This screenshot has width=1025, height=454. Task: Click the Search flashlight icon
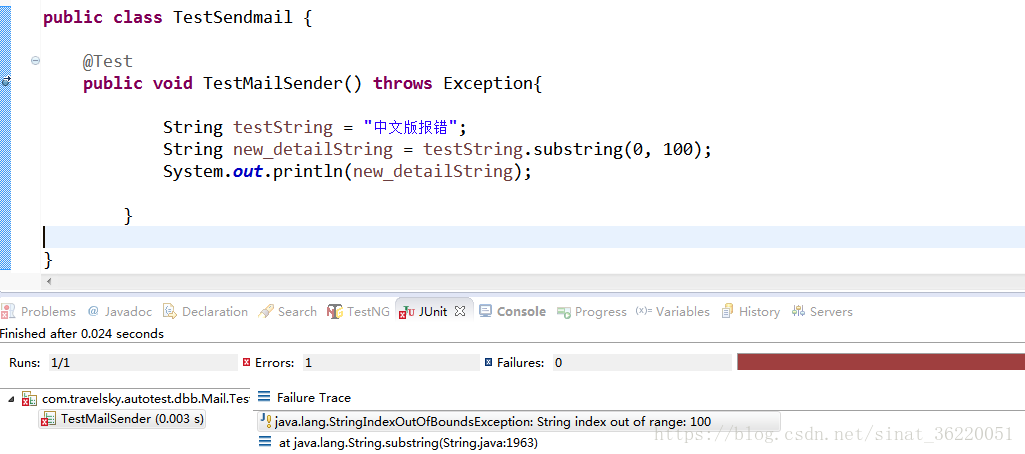pyautogui.click(x=265, y=312)
